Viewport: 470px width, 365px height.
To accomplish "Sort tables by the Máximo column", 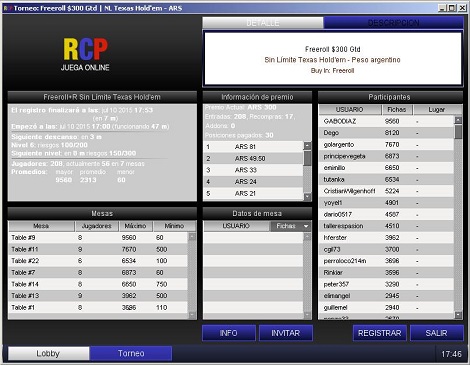I will click(136, 226).
